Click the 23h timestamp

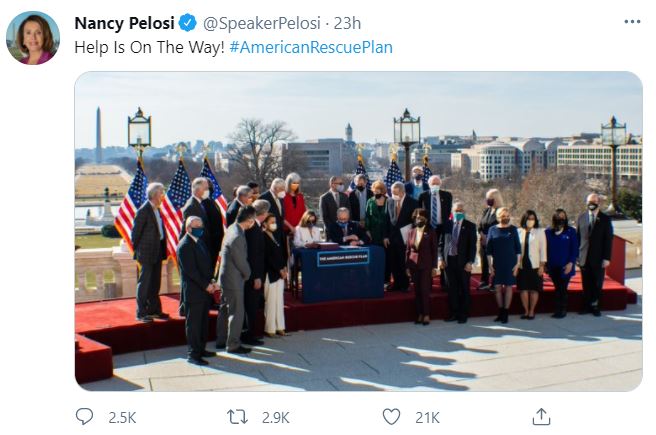347,23
